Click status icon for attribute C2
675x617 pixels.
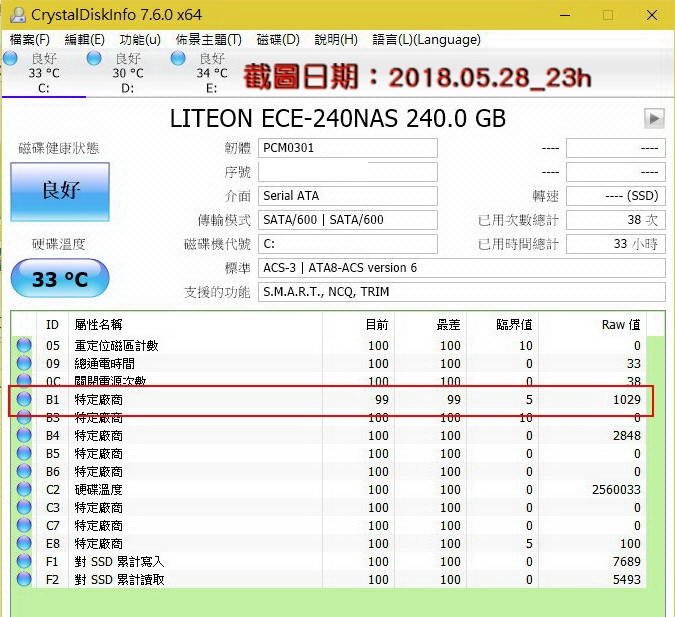click(24, 490)
